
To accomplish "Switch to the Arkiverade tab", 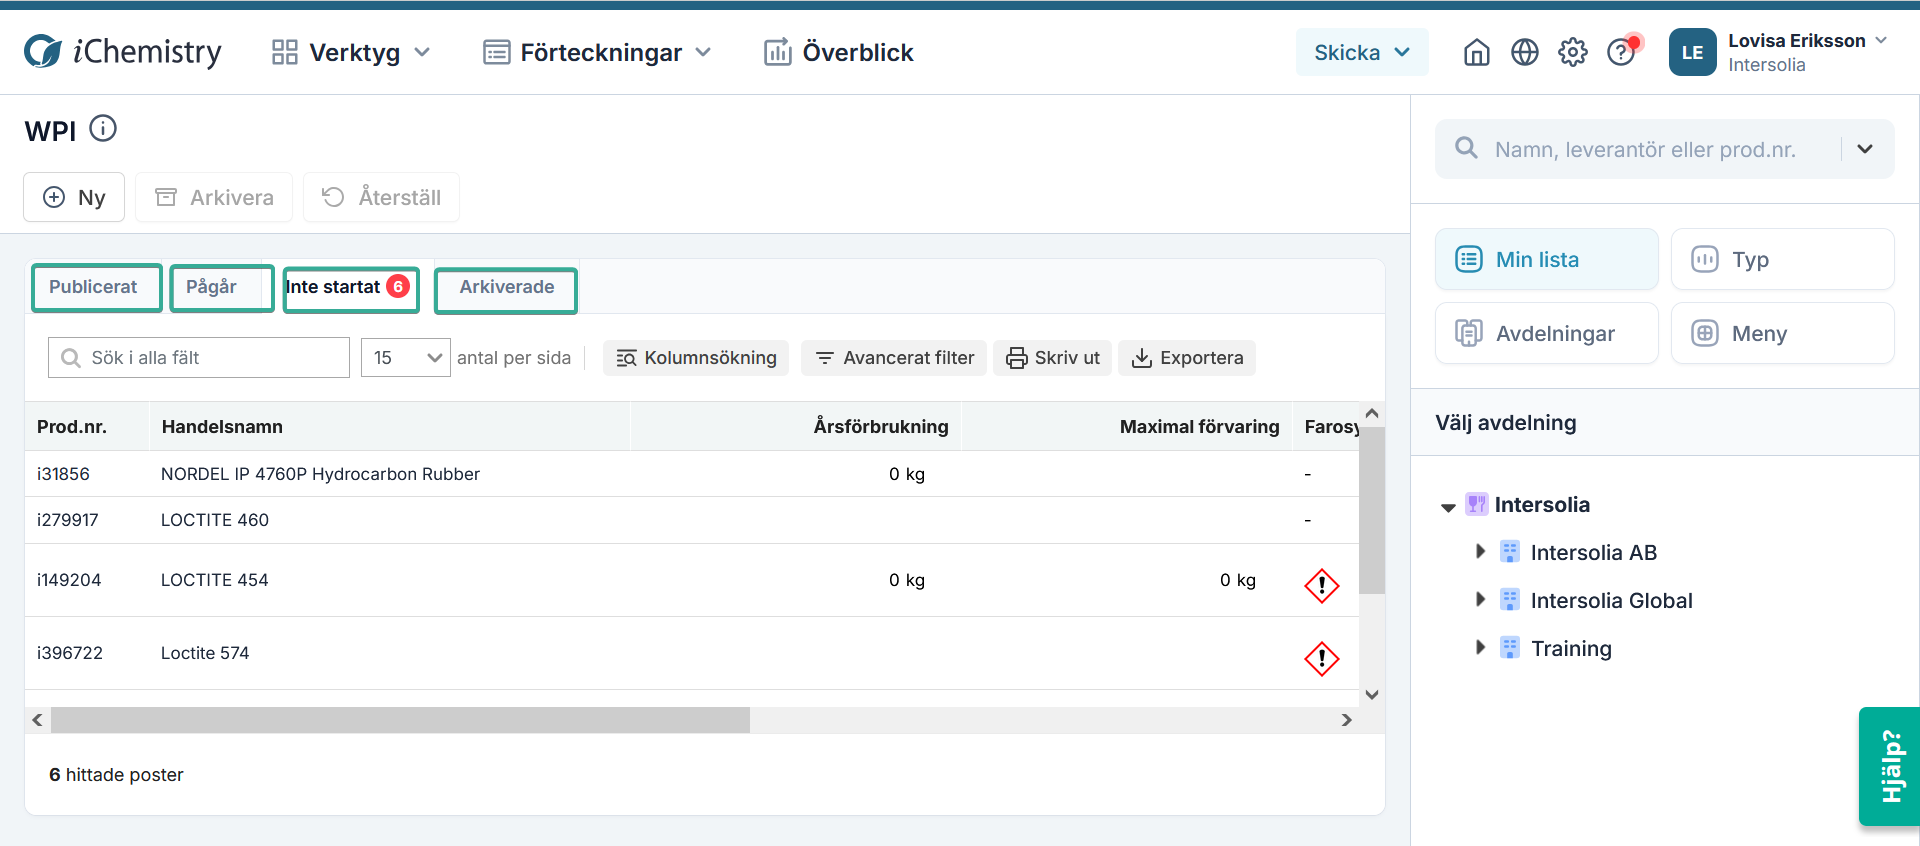I will (x=506, y=290).
